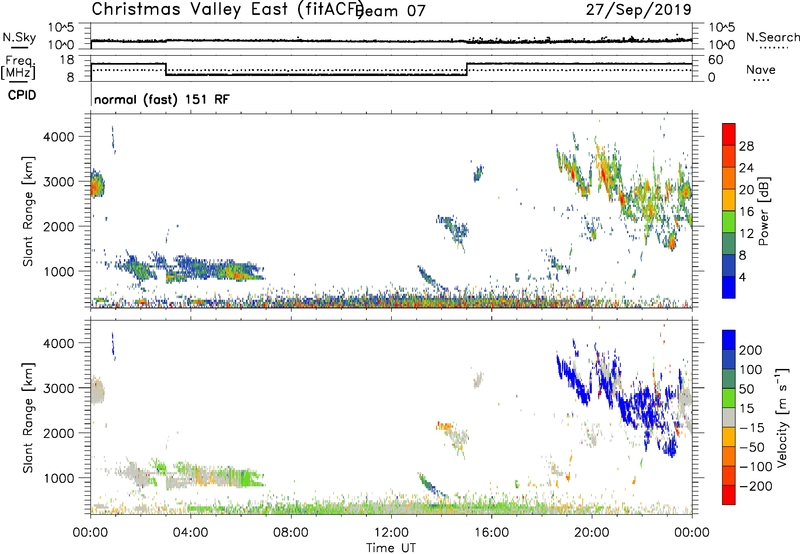The height and width of the screenshot is (554, 800).
Task: Click "3000" tick on the velocity panel axis
Action: click(59, 388)
